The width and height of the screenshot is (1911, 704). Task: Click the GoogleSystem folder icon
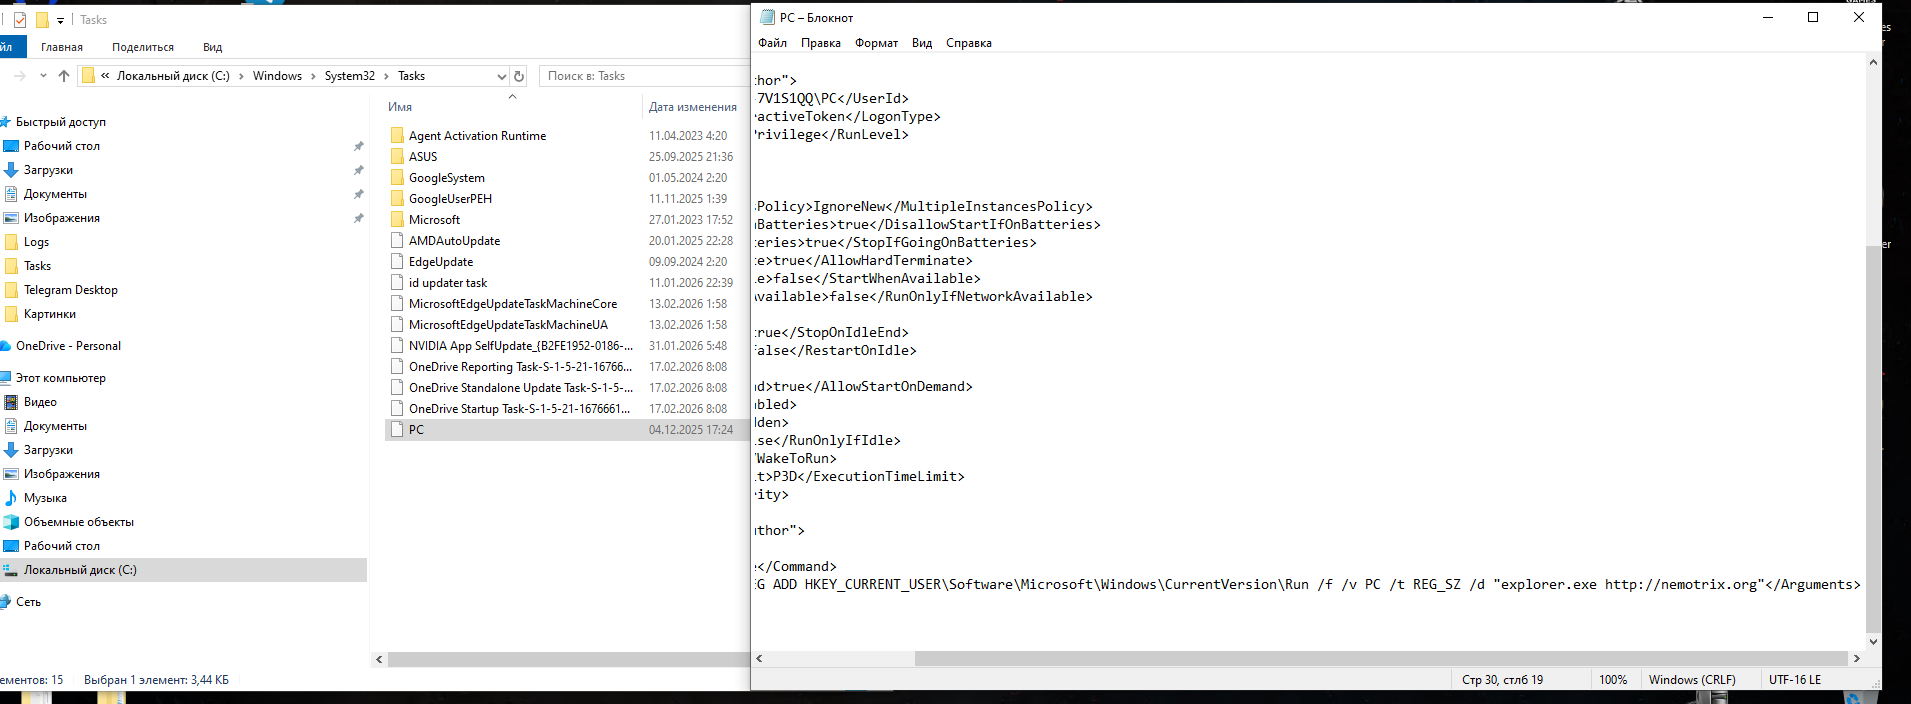pyautogui.click(x=397, y=178)
